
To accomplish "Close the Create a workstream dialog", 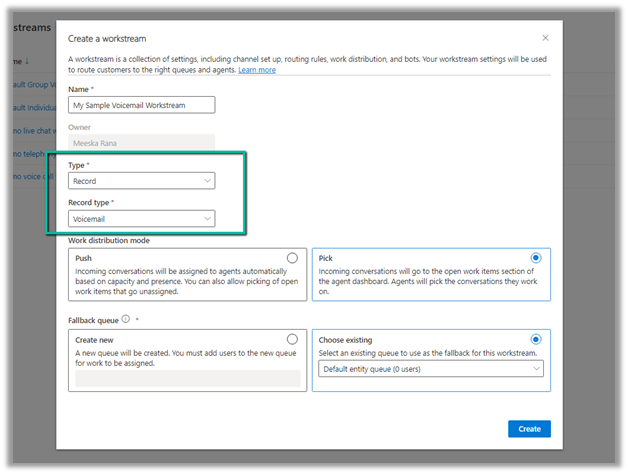I will [545, 38].
